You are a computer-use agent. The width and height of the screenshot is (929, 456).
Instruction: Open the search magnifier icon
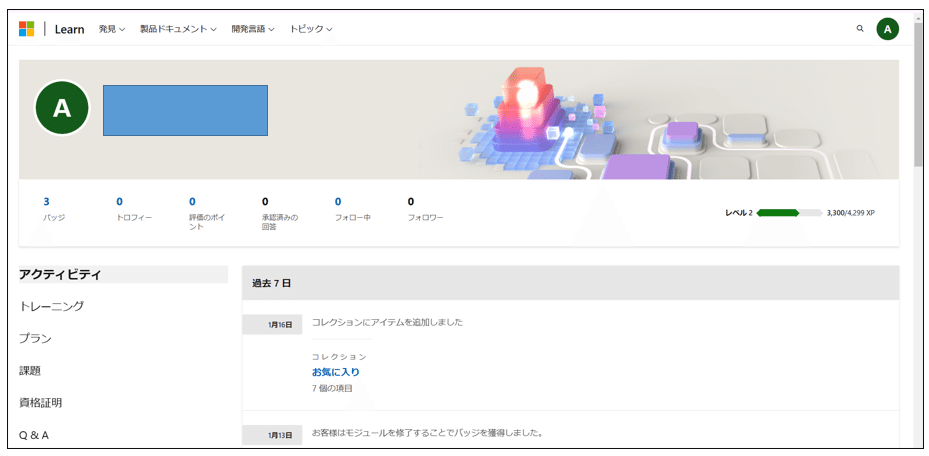pyautogui.click(x=860, y=28)
